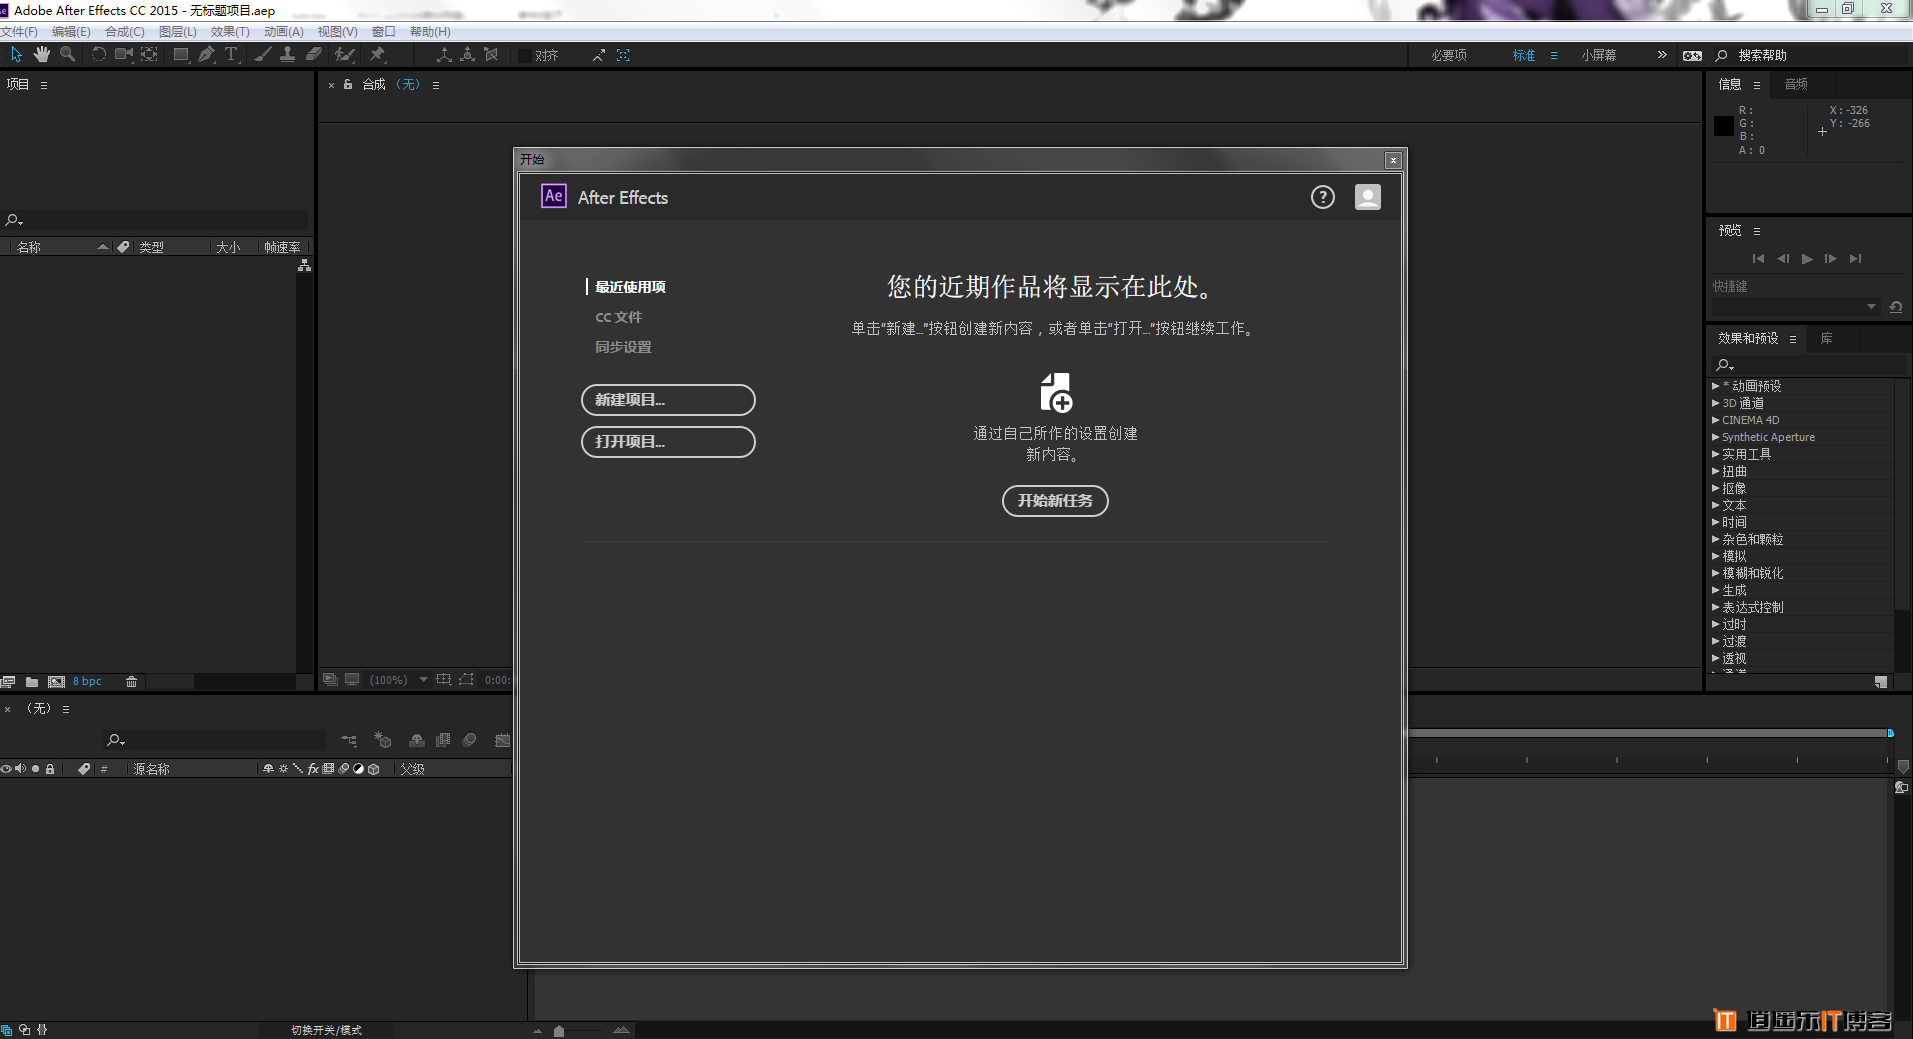The width and height of the screenshot is (1913, 1039).
Task: Expand the 实用工具 effects category
Action: coord(1716,454)
